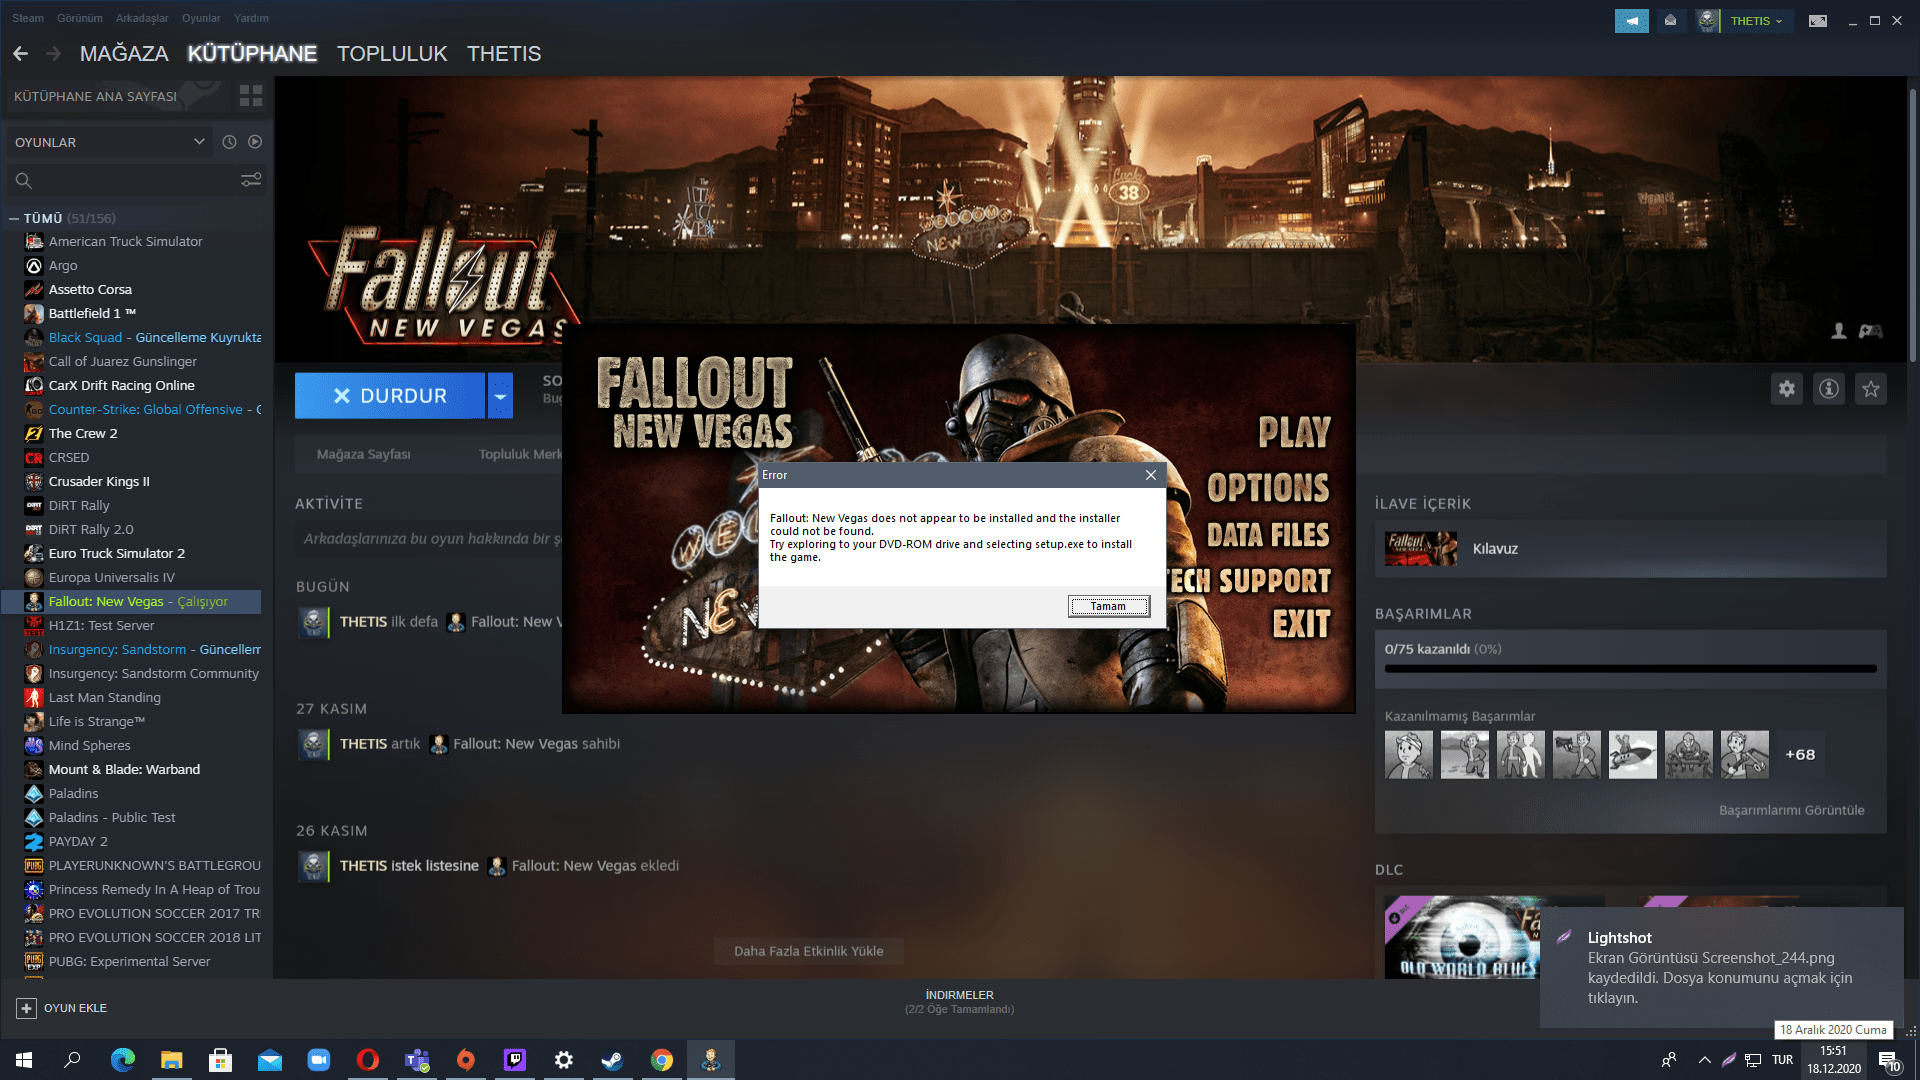Click Daha Fazla Etkinlik Yükle button
1920x1080 pixels.
[x=808, y=950]
